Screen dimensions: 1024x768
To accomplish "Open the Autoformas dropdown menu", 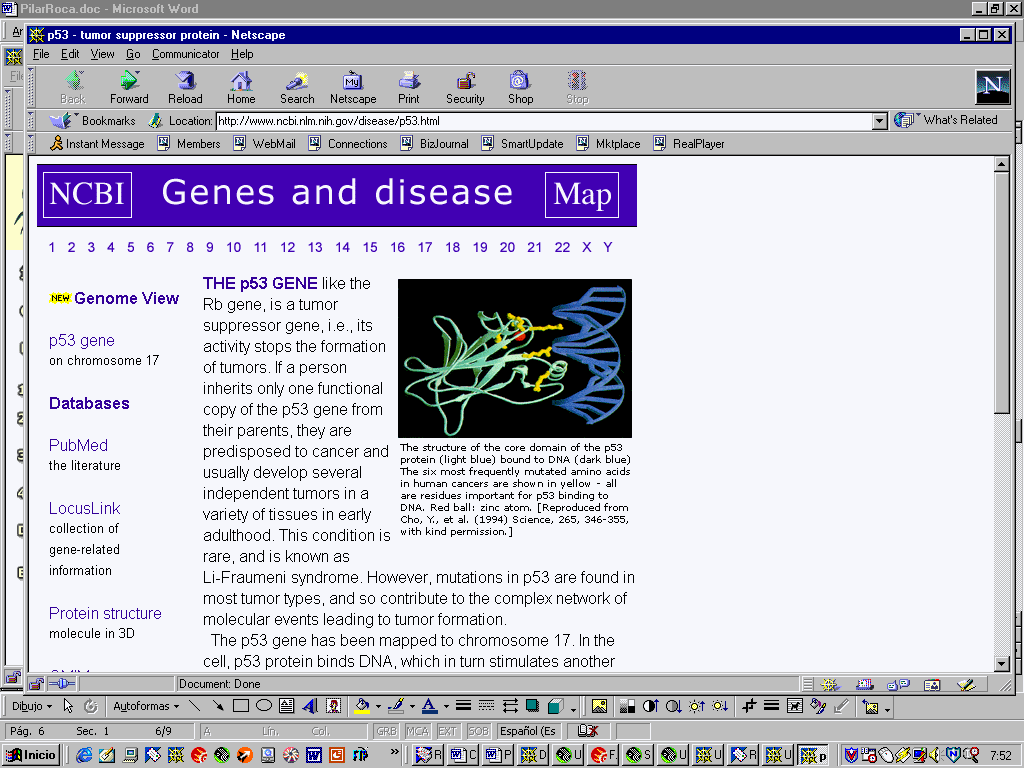I will coord(145,706).
